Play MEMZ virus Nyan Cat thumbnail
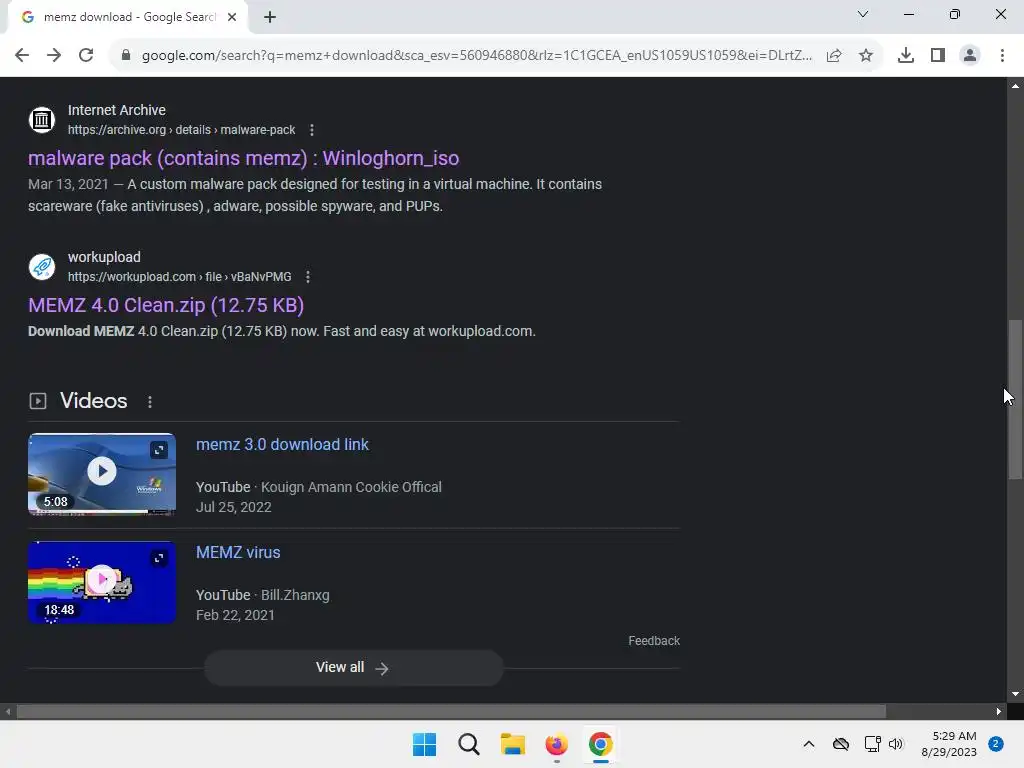This screenshot has height=768, width=1024. click(102, 582)
